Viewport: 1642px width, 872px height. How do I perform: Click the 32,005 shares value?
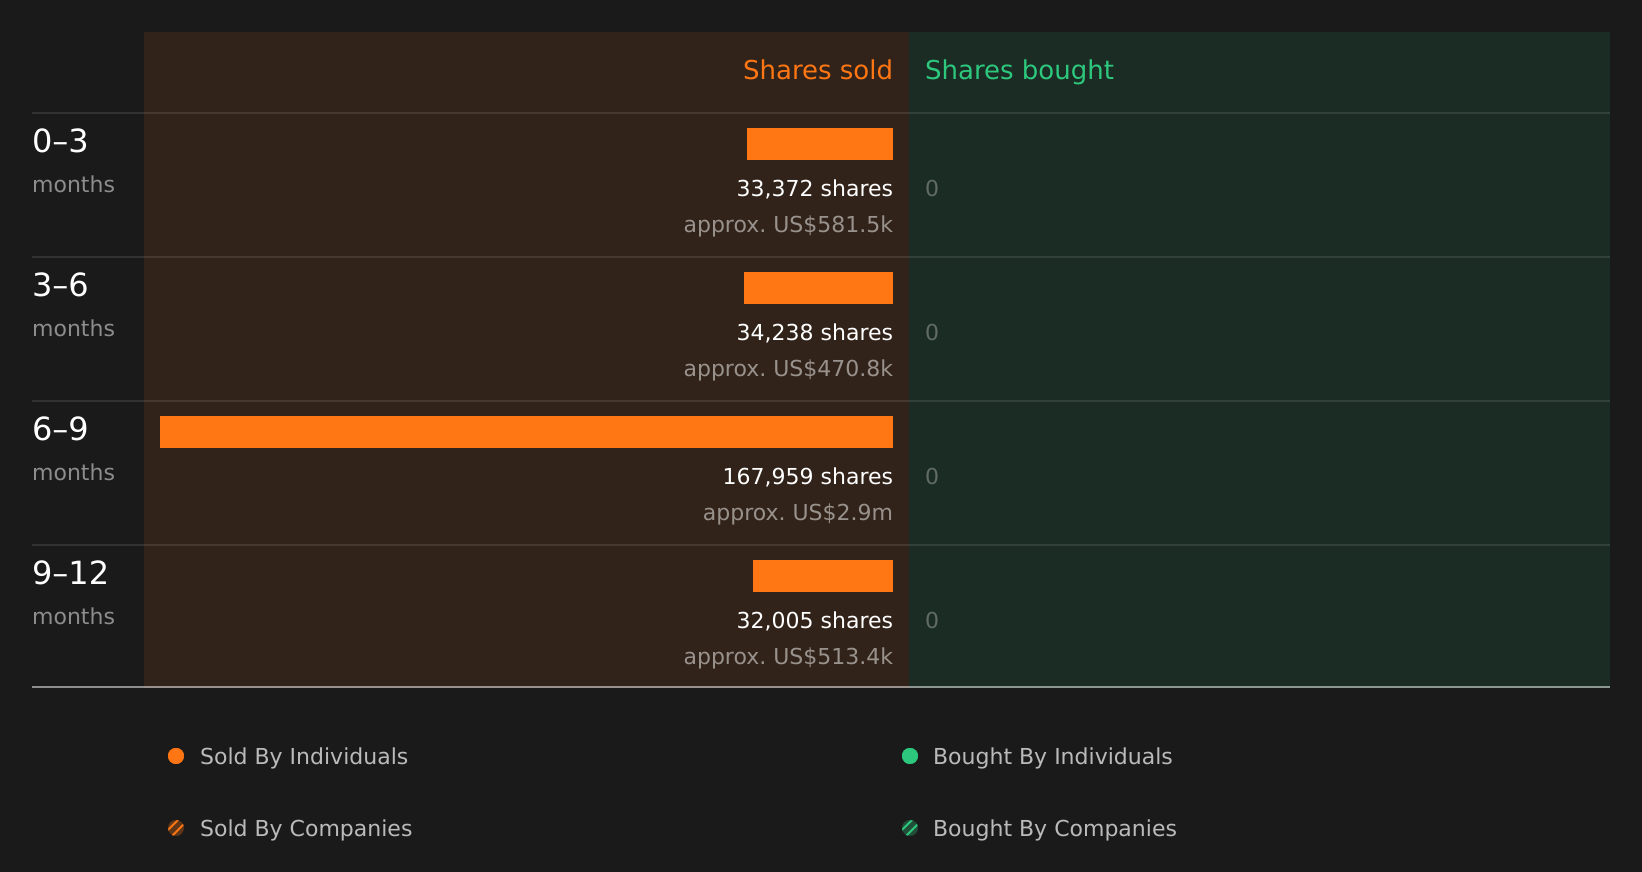point(815,621)
